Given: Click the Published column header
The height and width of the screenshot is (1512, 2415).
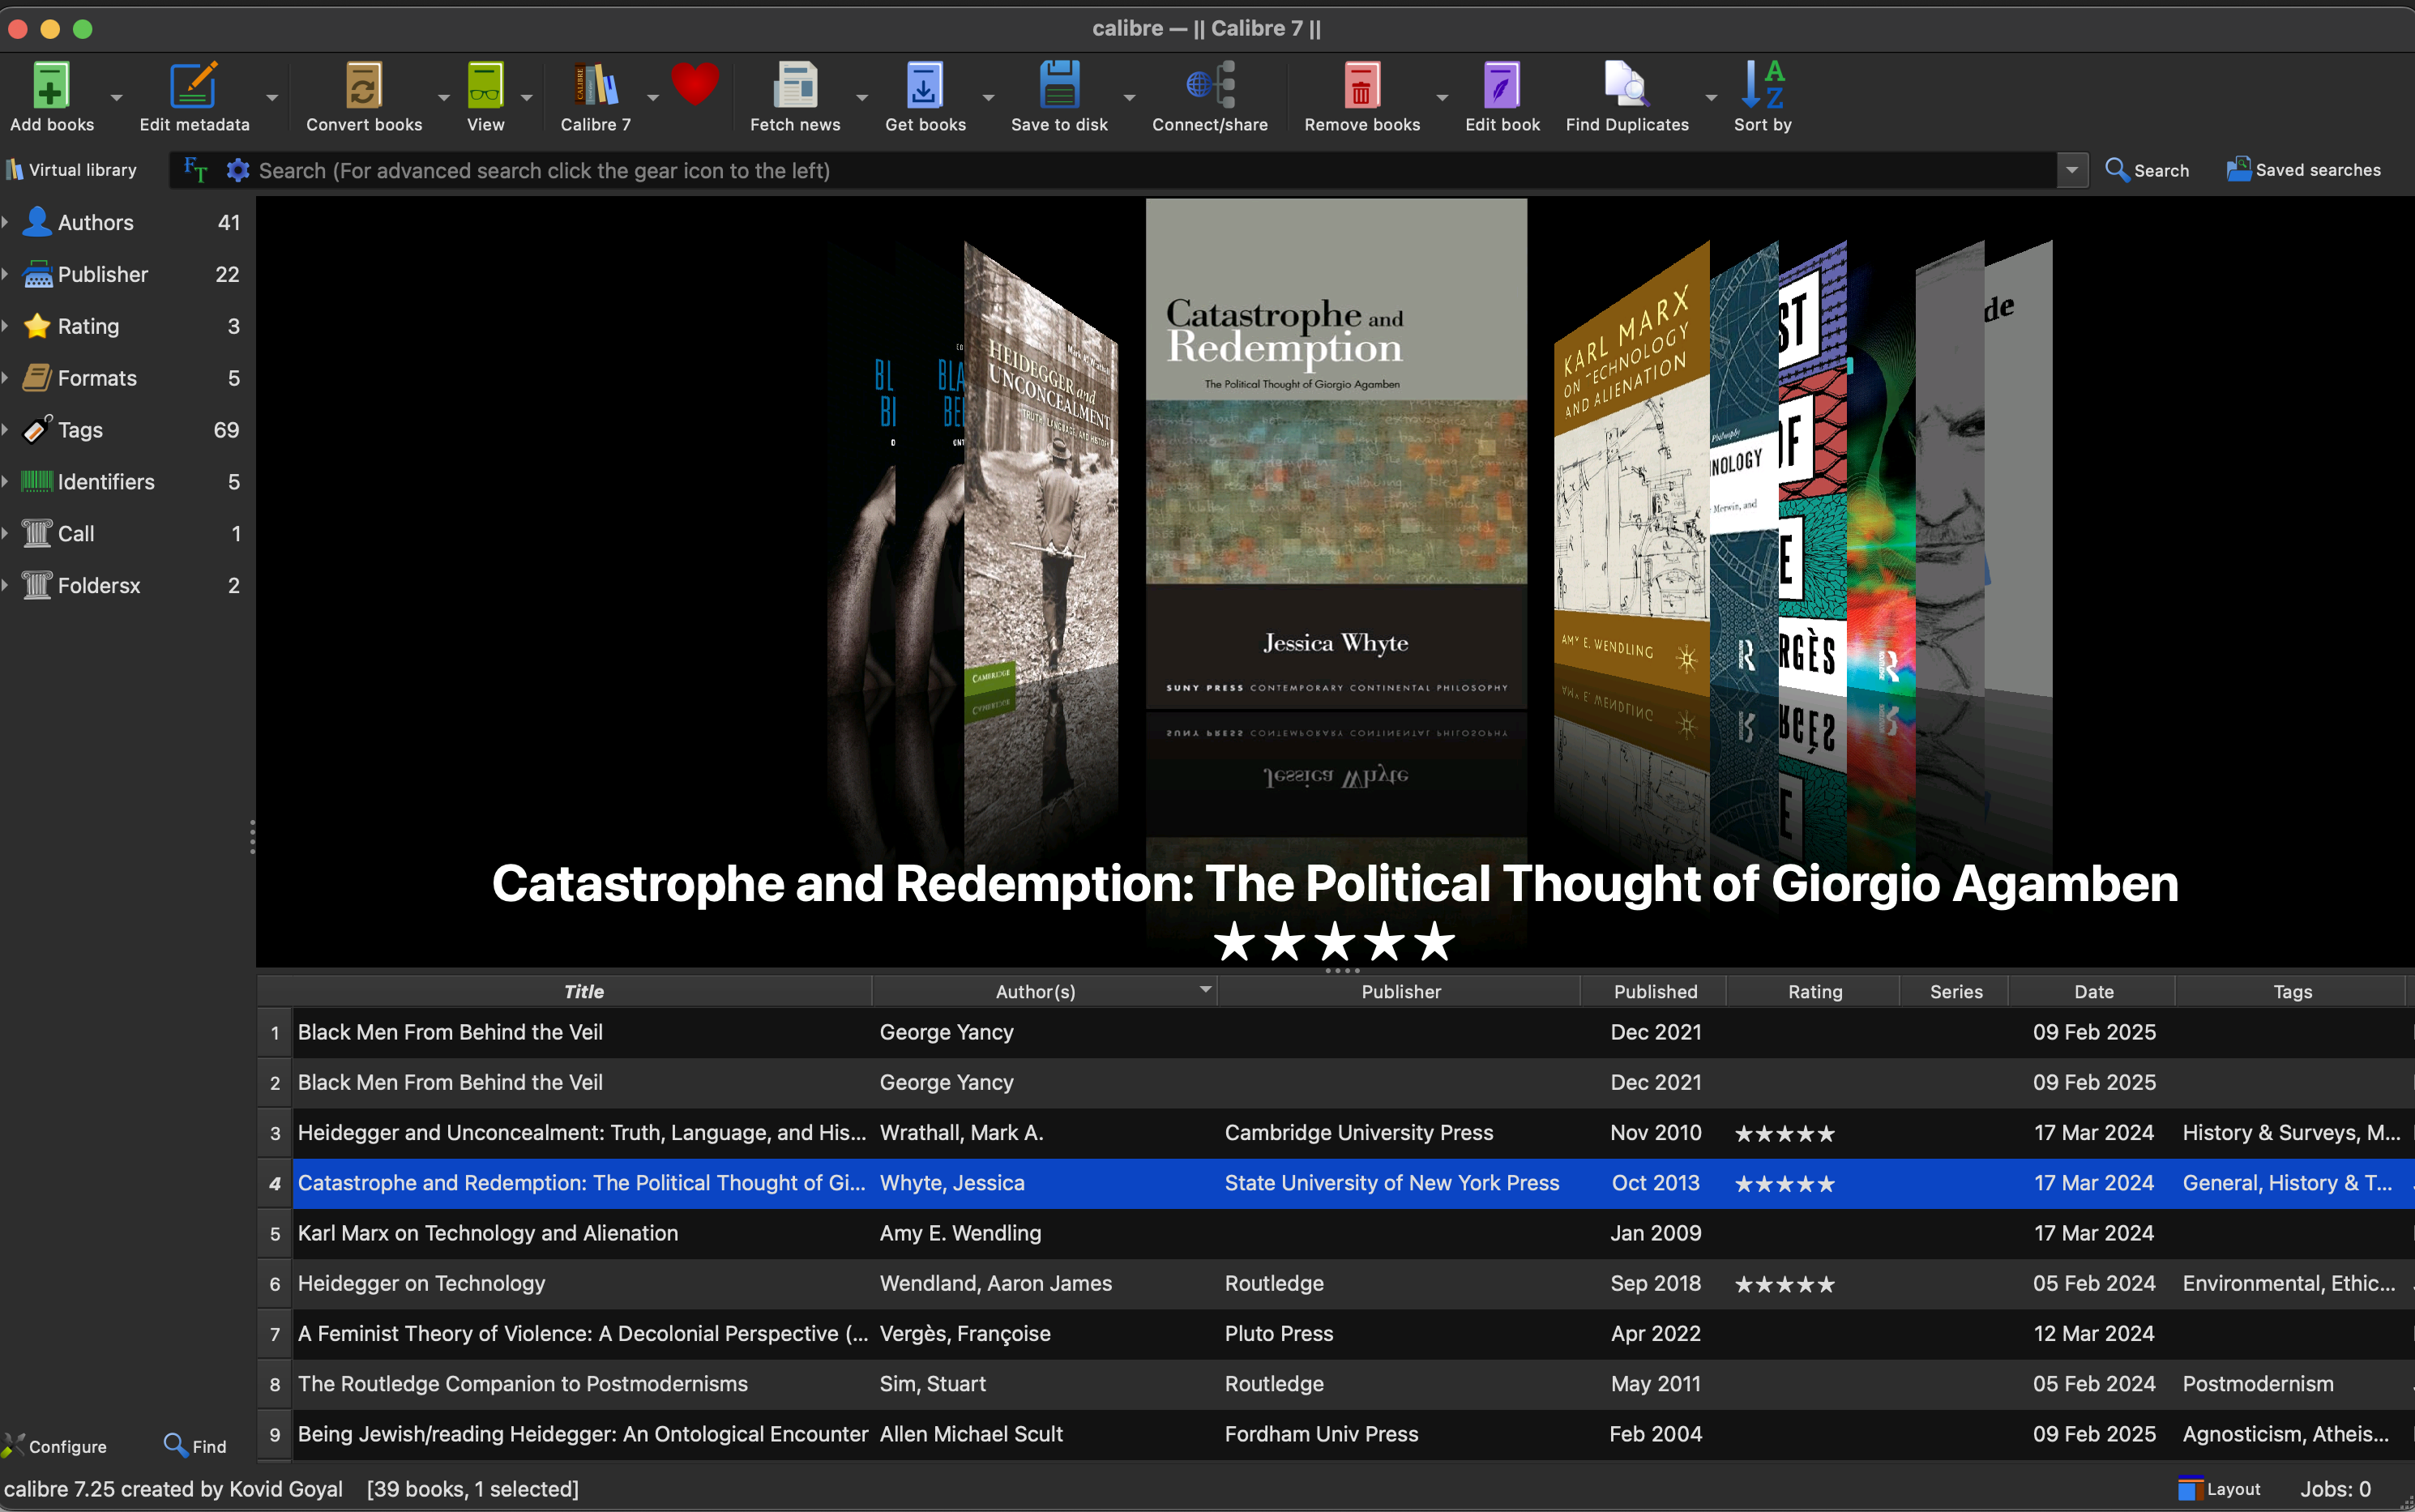Looking at the screenshot, I should coord(1655,991).
